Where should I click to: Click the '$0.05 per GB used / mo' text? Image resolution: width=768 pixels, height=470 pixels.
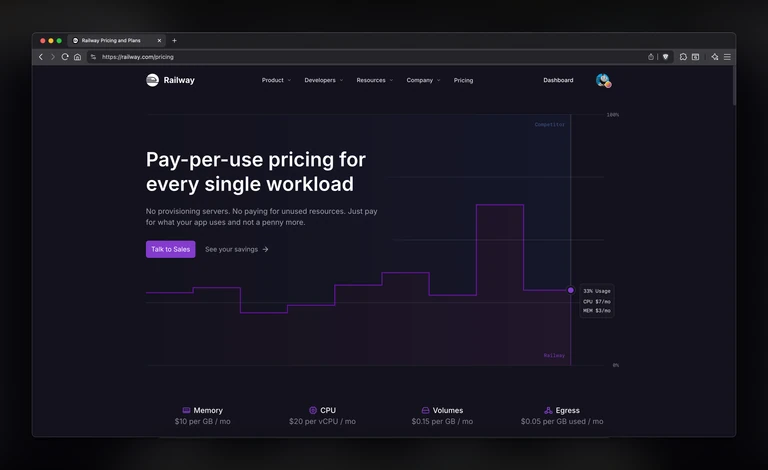[x=562, y=422]
